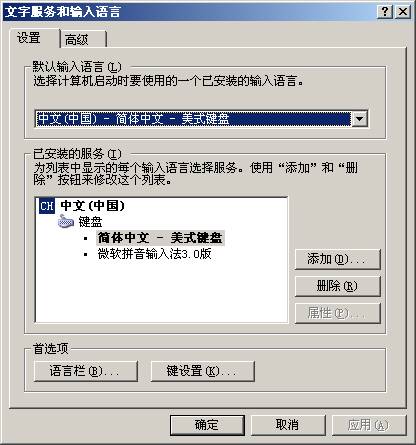Click the 添加(D)... button

pos(337,259)
